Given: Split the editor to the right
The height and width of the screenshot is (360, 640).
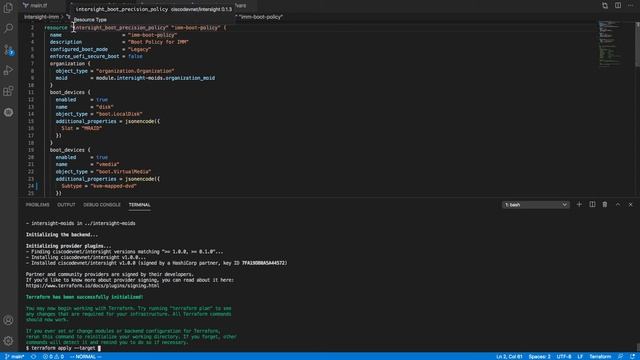Looking at the screenshot, I should 618,5.
